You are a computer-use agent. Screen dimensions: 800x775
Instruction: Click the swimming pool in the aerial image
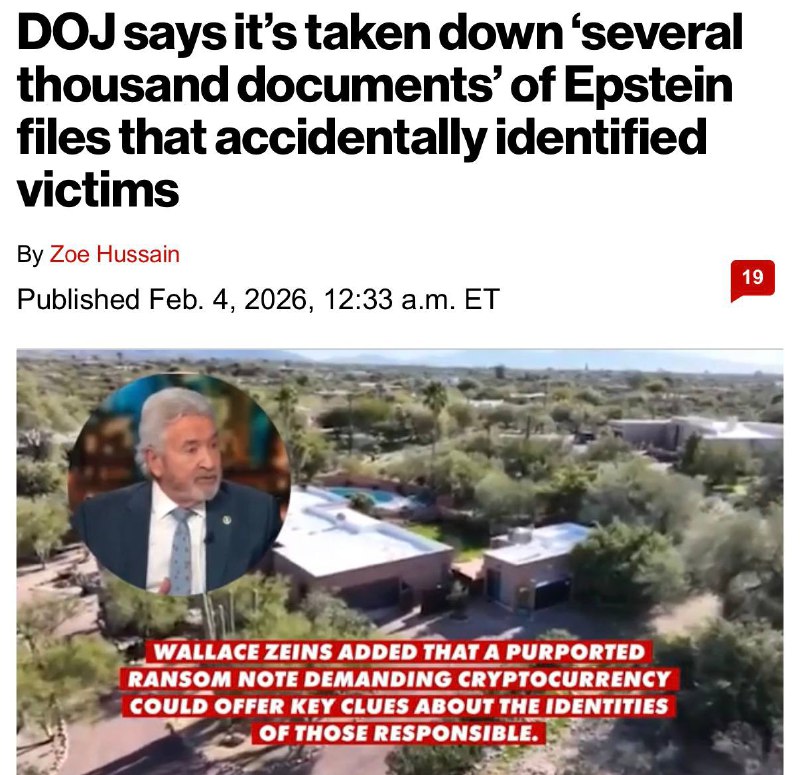[x=371, y=496]
